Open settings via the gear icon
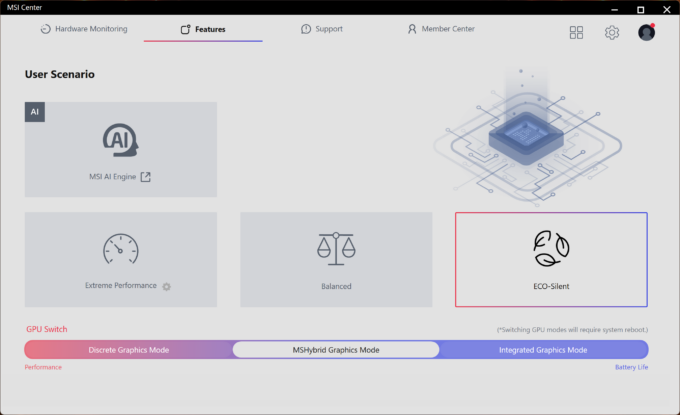The image size is (680, 415). [x=611, y=33]
